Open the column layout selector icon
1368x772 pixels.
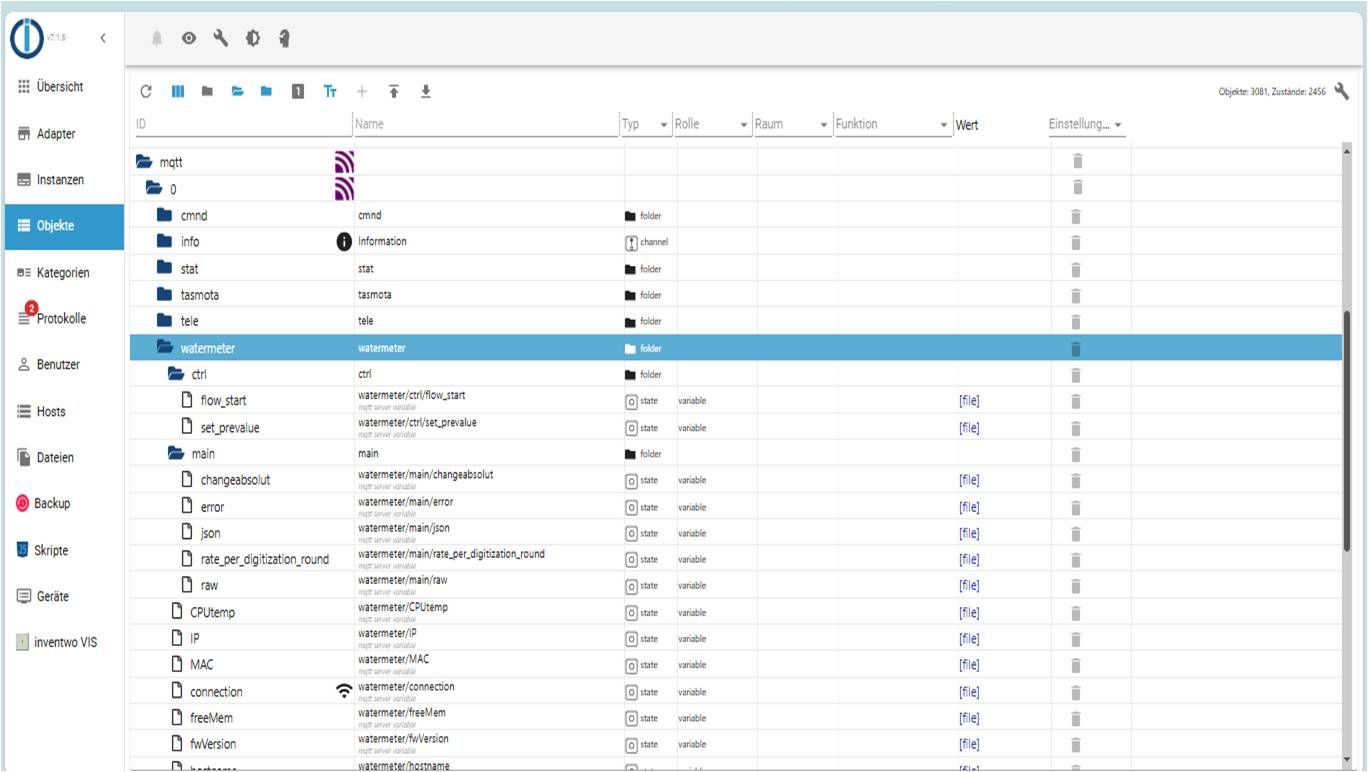coord(178,92)
